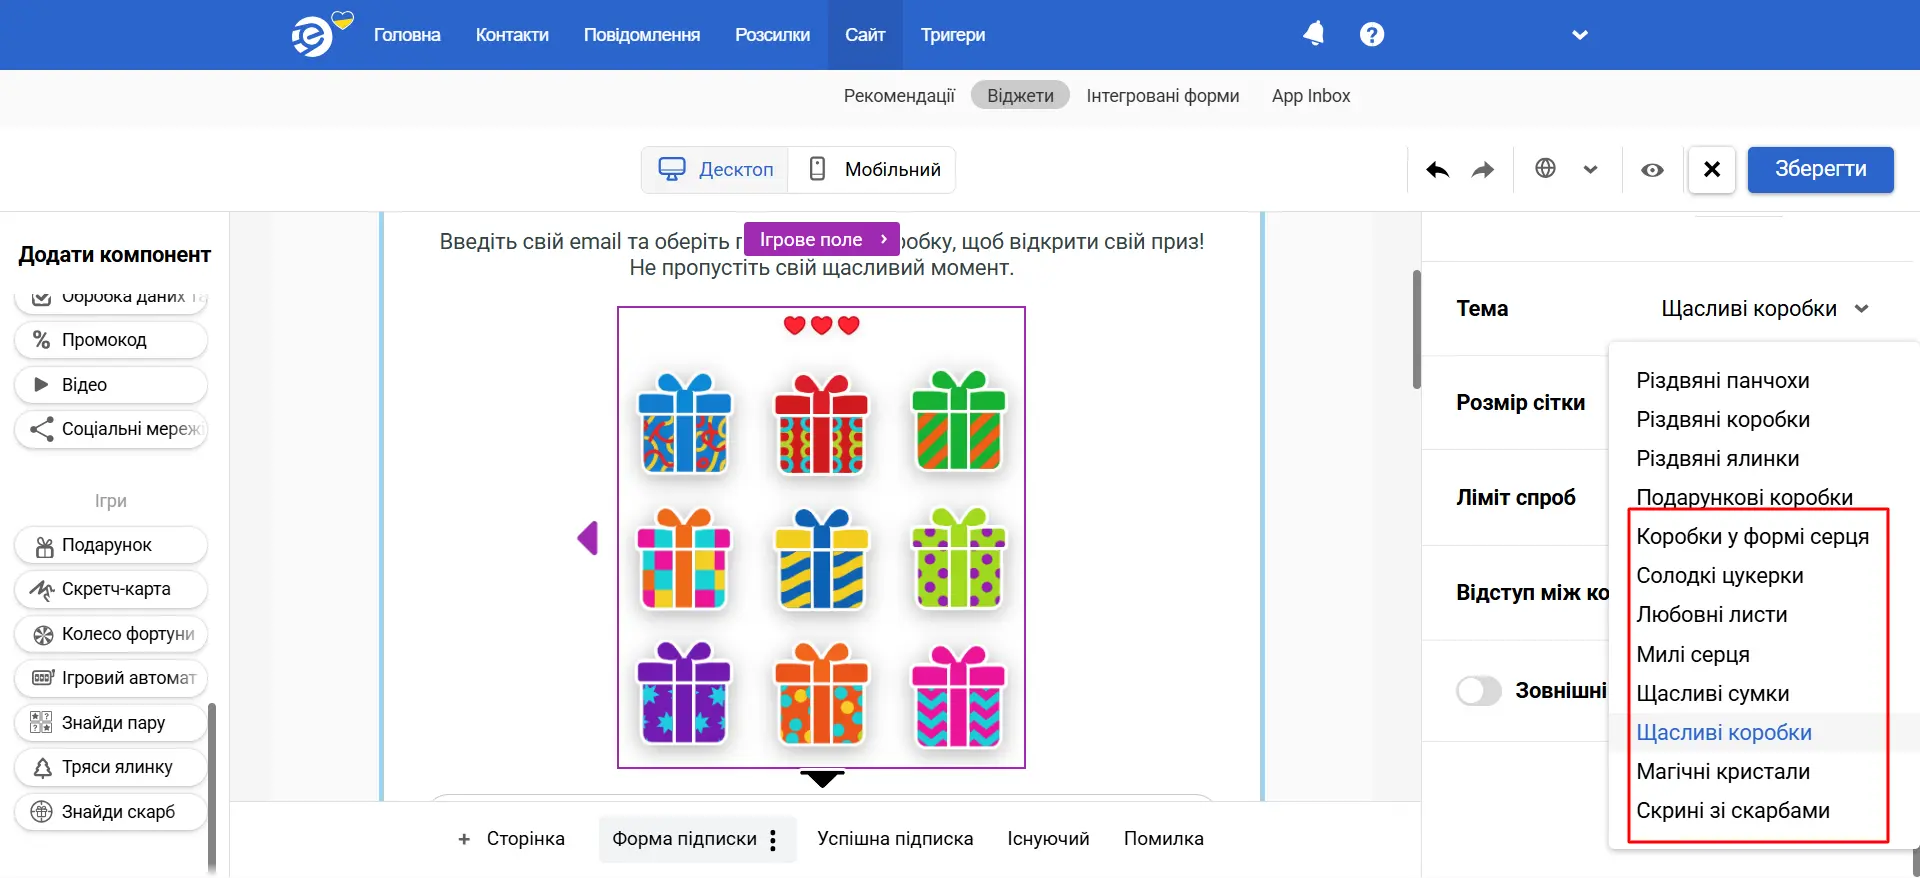Select the blue gift box thumbnail
The height and width of the screenshot is (878, 1920).
click(x=685, y=424)
